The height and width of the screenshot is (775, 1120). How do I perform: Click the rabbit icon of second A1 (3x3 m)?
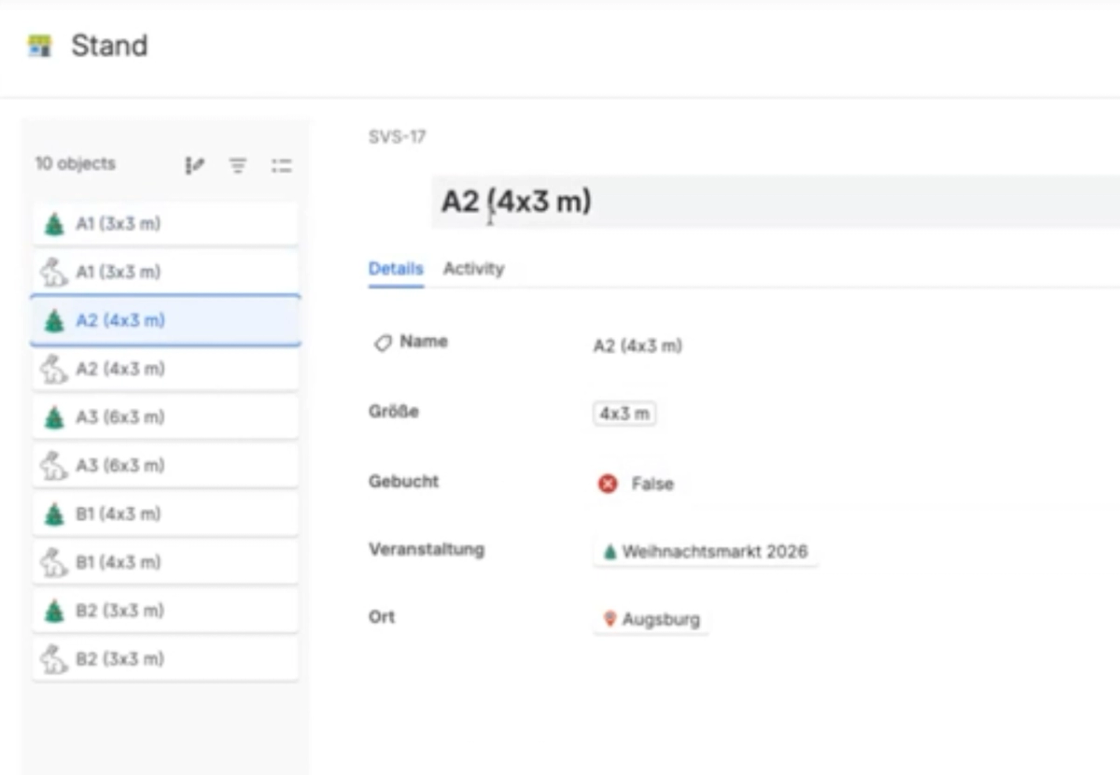pos(54,272)
